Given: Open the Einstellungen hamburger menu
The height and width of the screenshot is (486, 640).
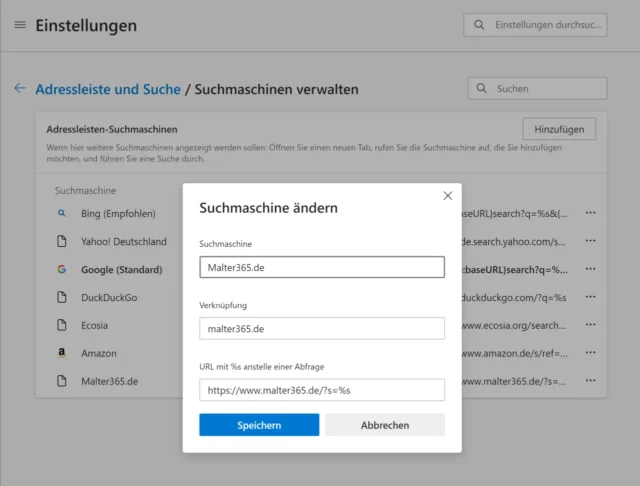Looking at the screenshot, I should pos(20,25).
